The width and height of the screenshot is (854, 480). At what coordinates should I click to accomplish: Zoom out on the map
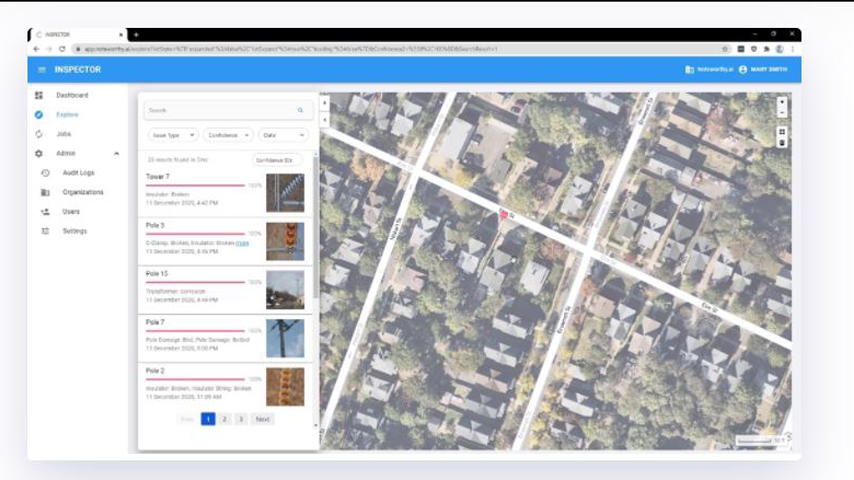[782, 113]
